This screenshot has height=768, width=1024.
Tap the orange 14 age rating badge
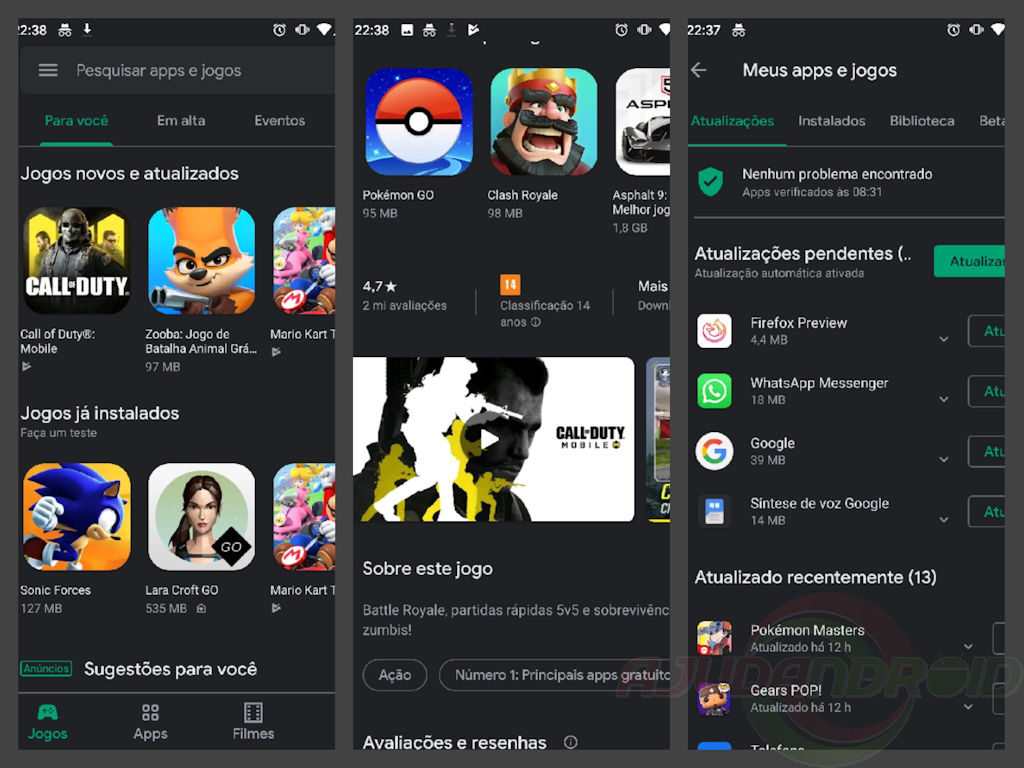pyautogui.click(x=510, y=285)
